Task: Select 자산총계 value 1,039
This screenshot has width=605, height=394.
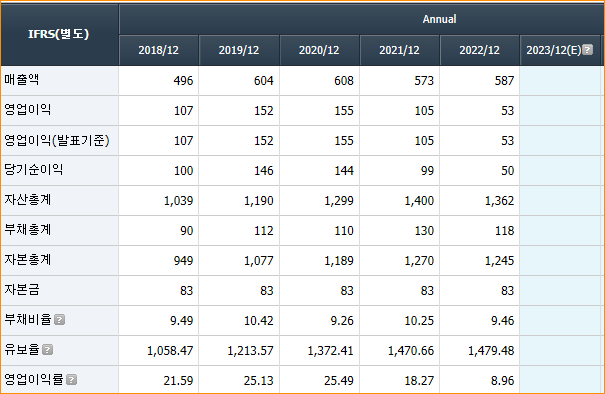Action: point(178,201)
